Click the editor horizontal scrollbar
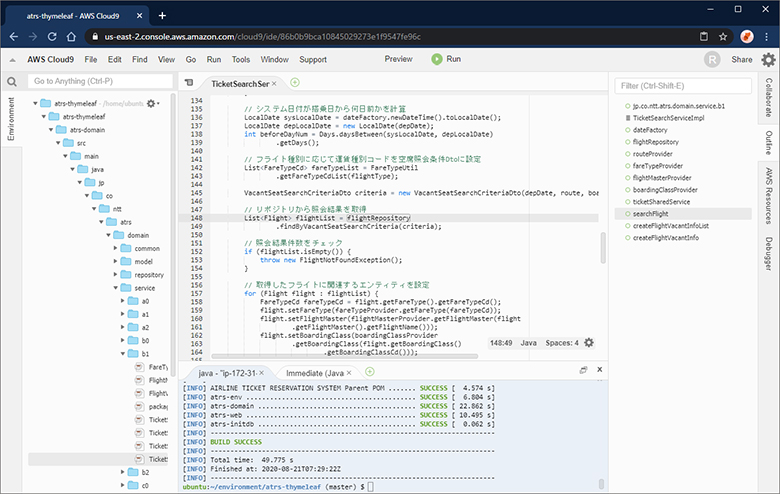The image size is (780, 494). (x=344, y=356)
